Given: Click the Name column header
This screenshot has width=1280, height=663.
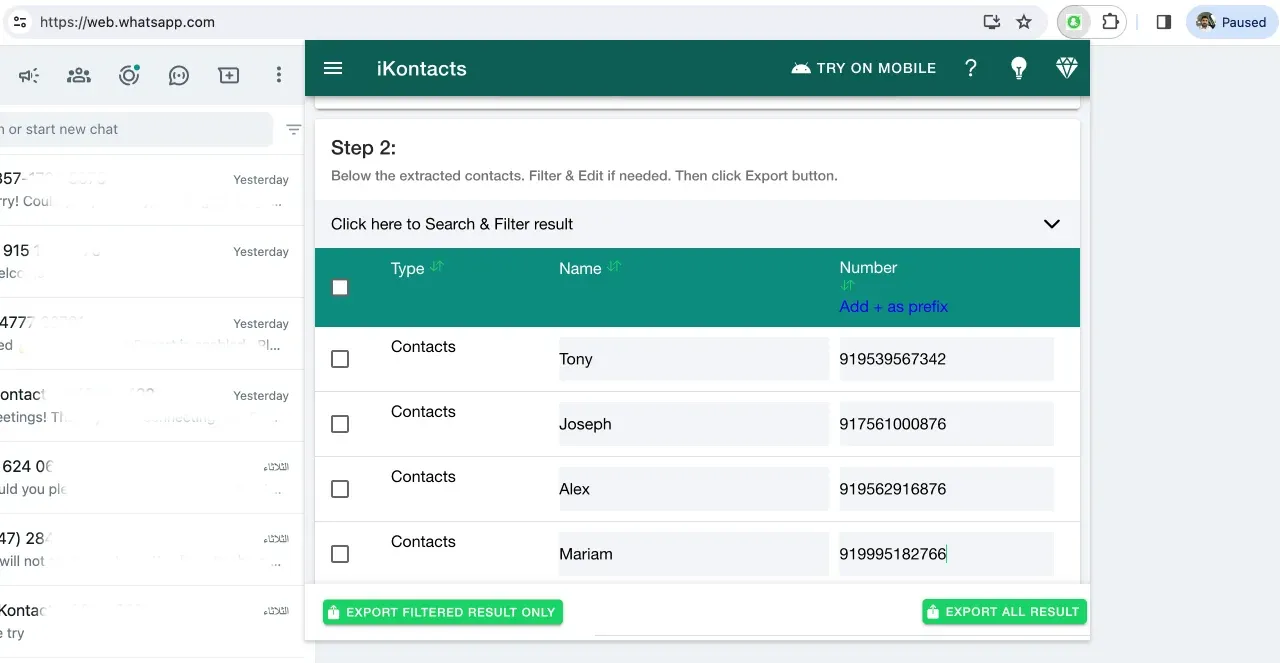Looking at the screenshot, I should coord(580,268).
